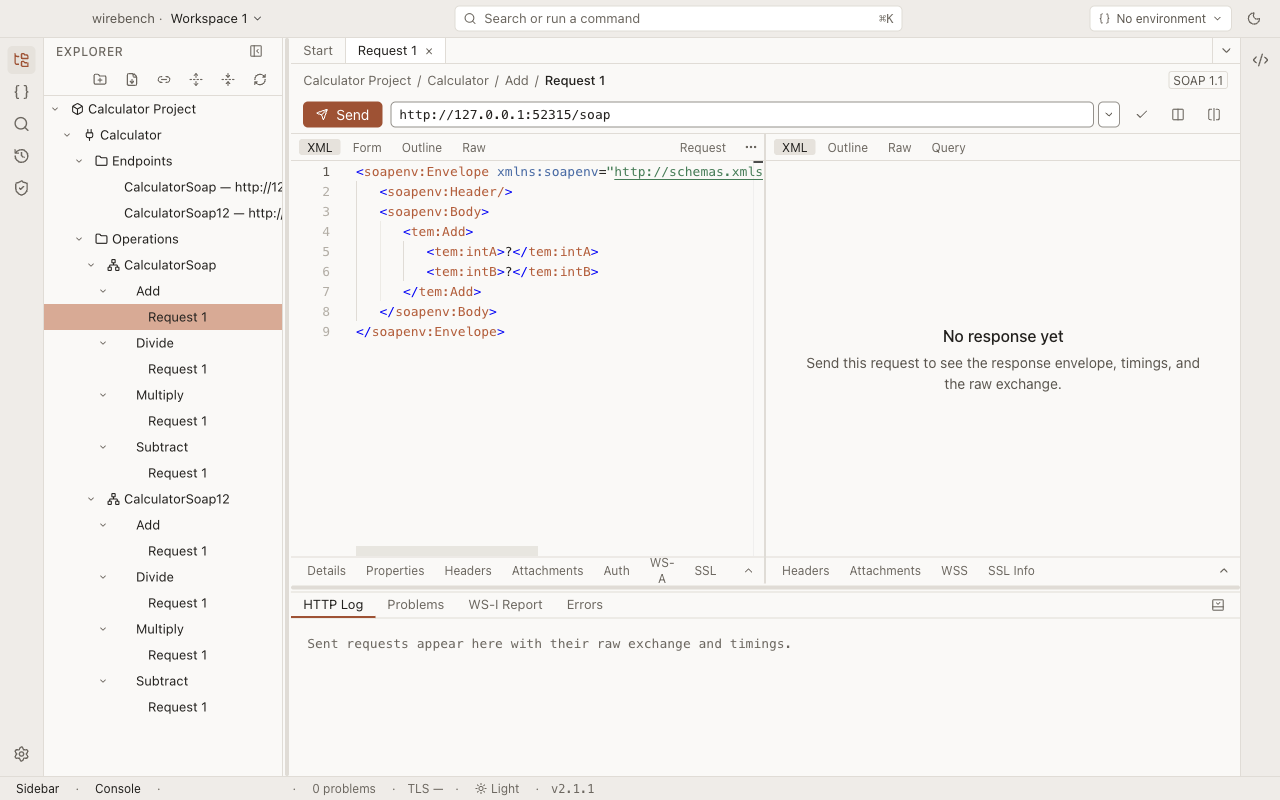
Task: Open the tab list chevron dropdown
Action: click(x=1226, y=50)
